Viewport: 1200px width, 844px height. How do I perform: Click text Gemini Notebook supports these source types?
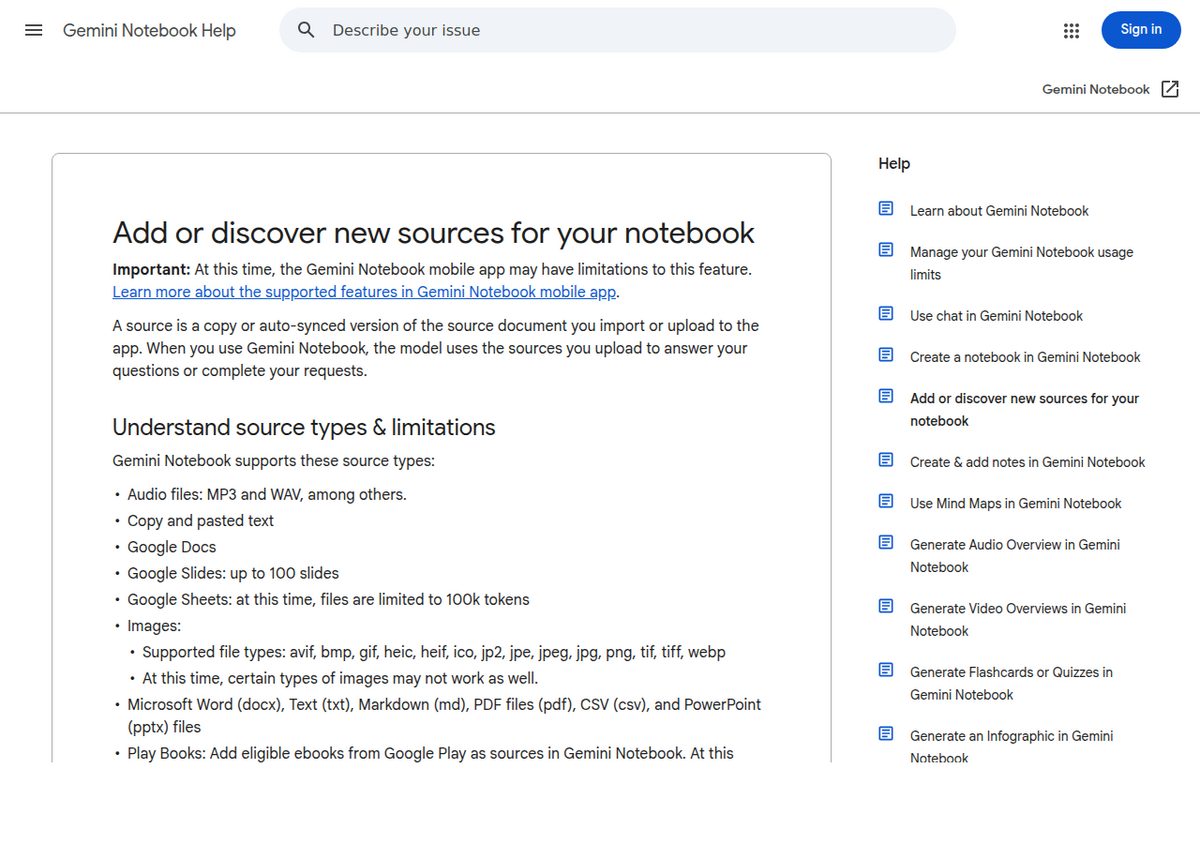[x=273, y=461]
